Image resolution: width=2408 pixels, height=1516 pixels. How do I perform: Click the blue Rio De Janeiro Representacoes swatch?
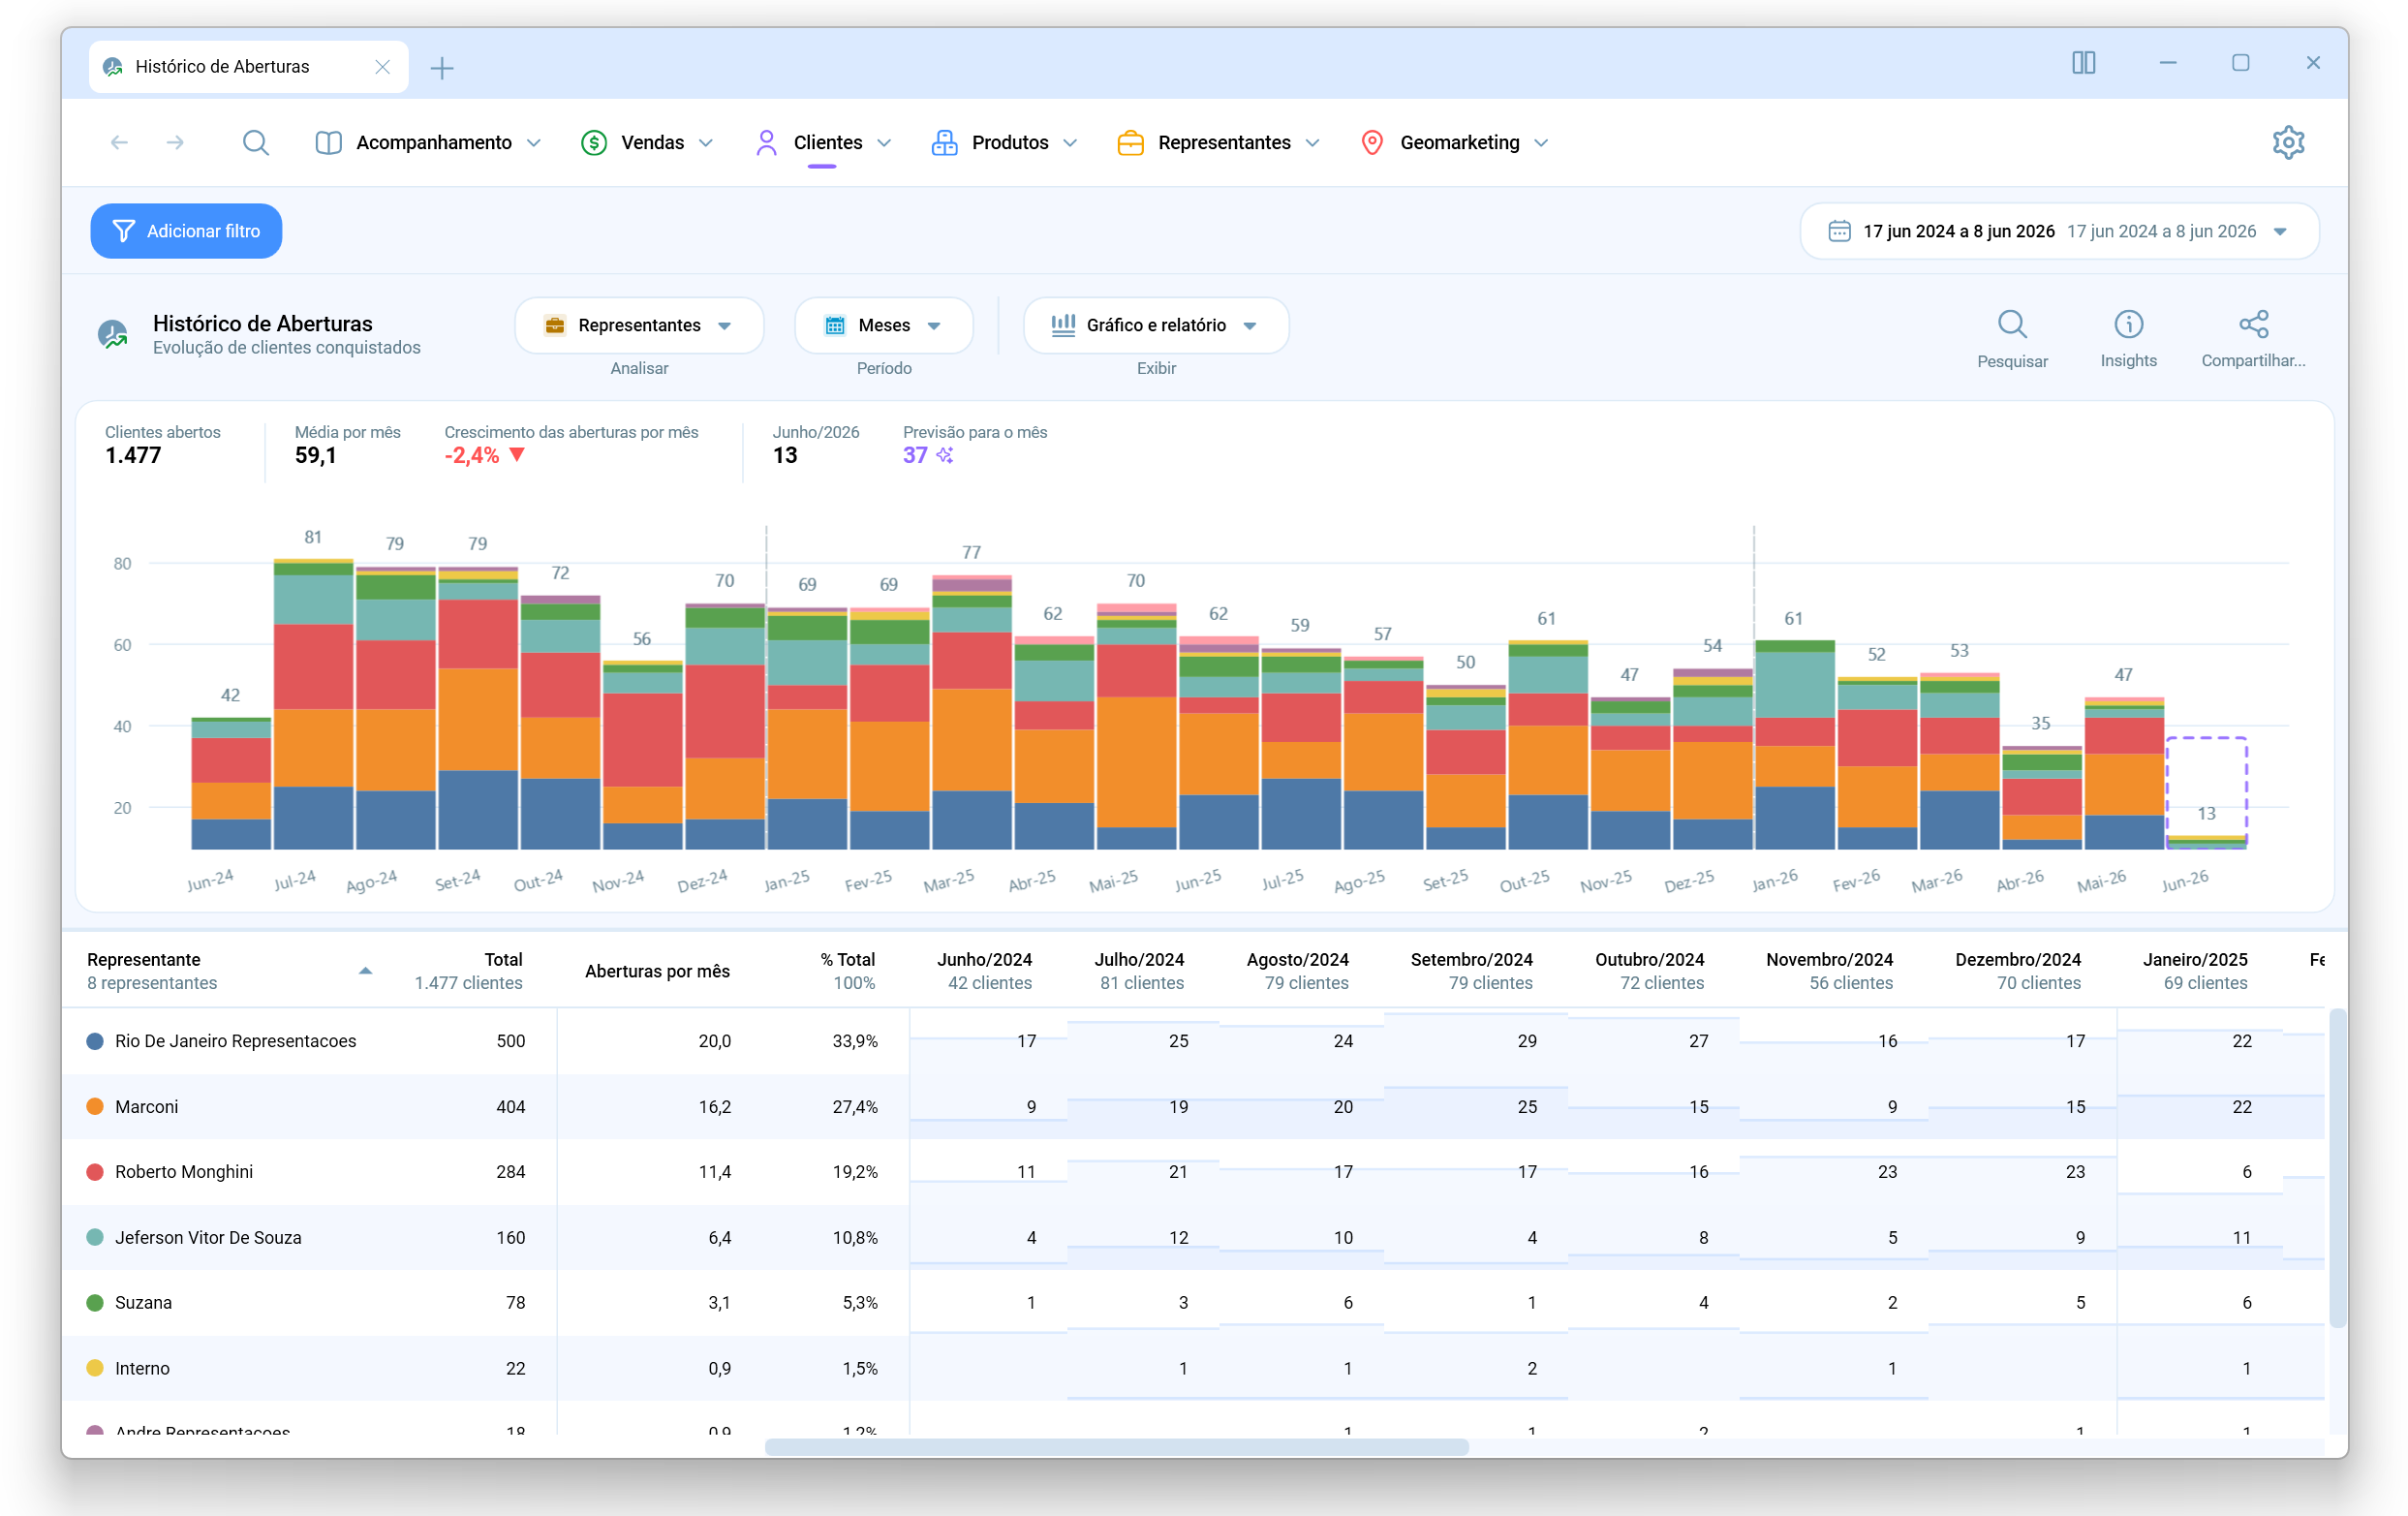coord(95,1041)
